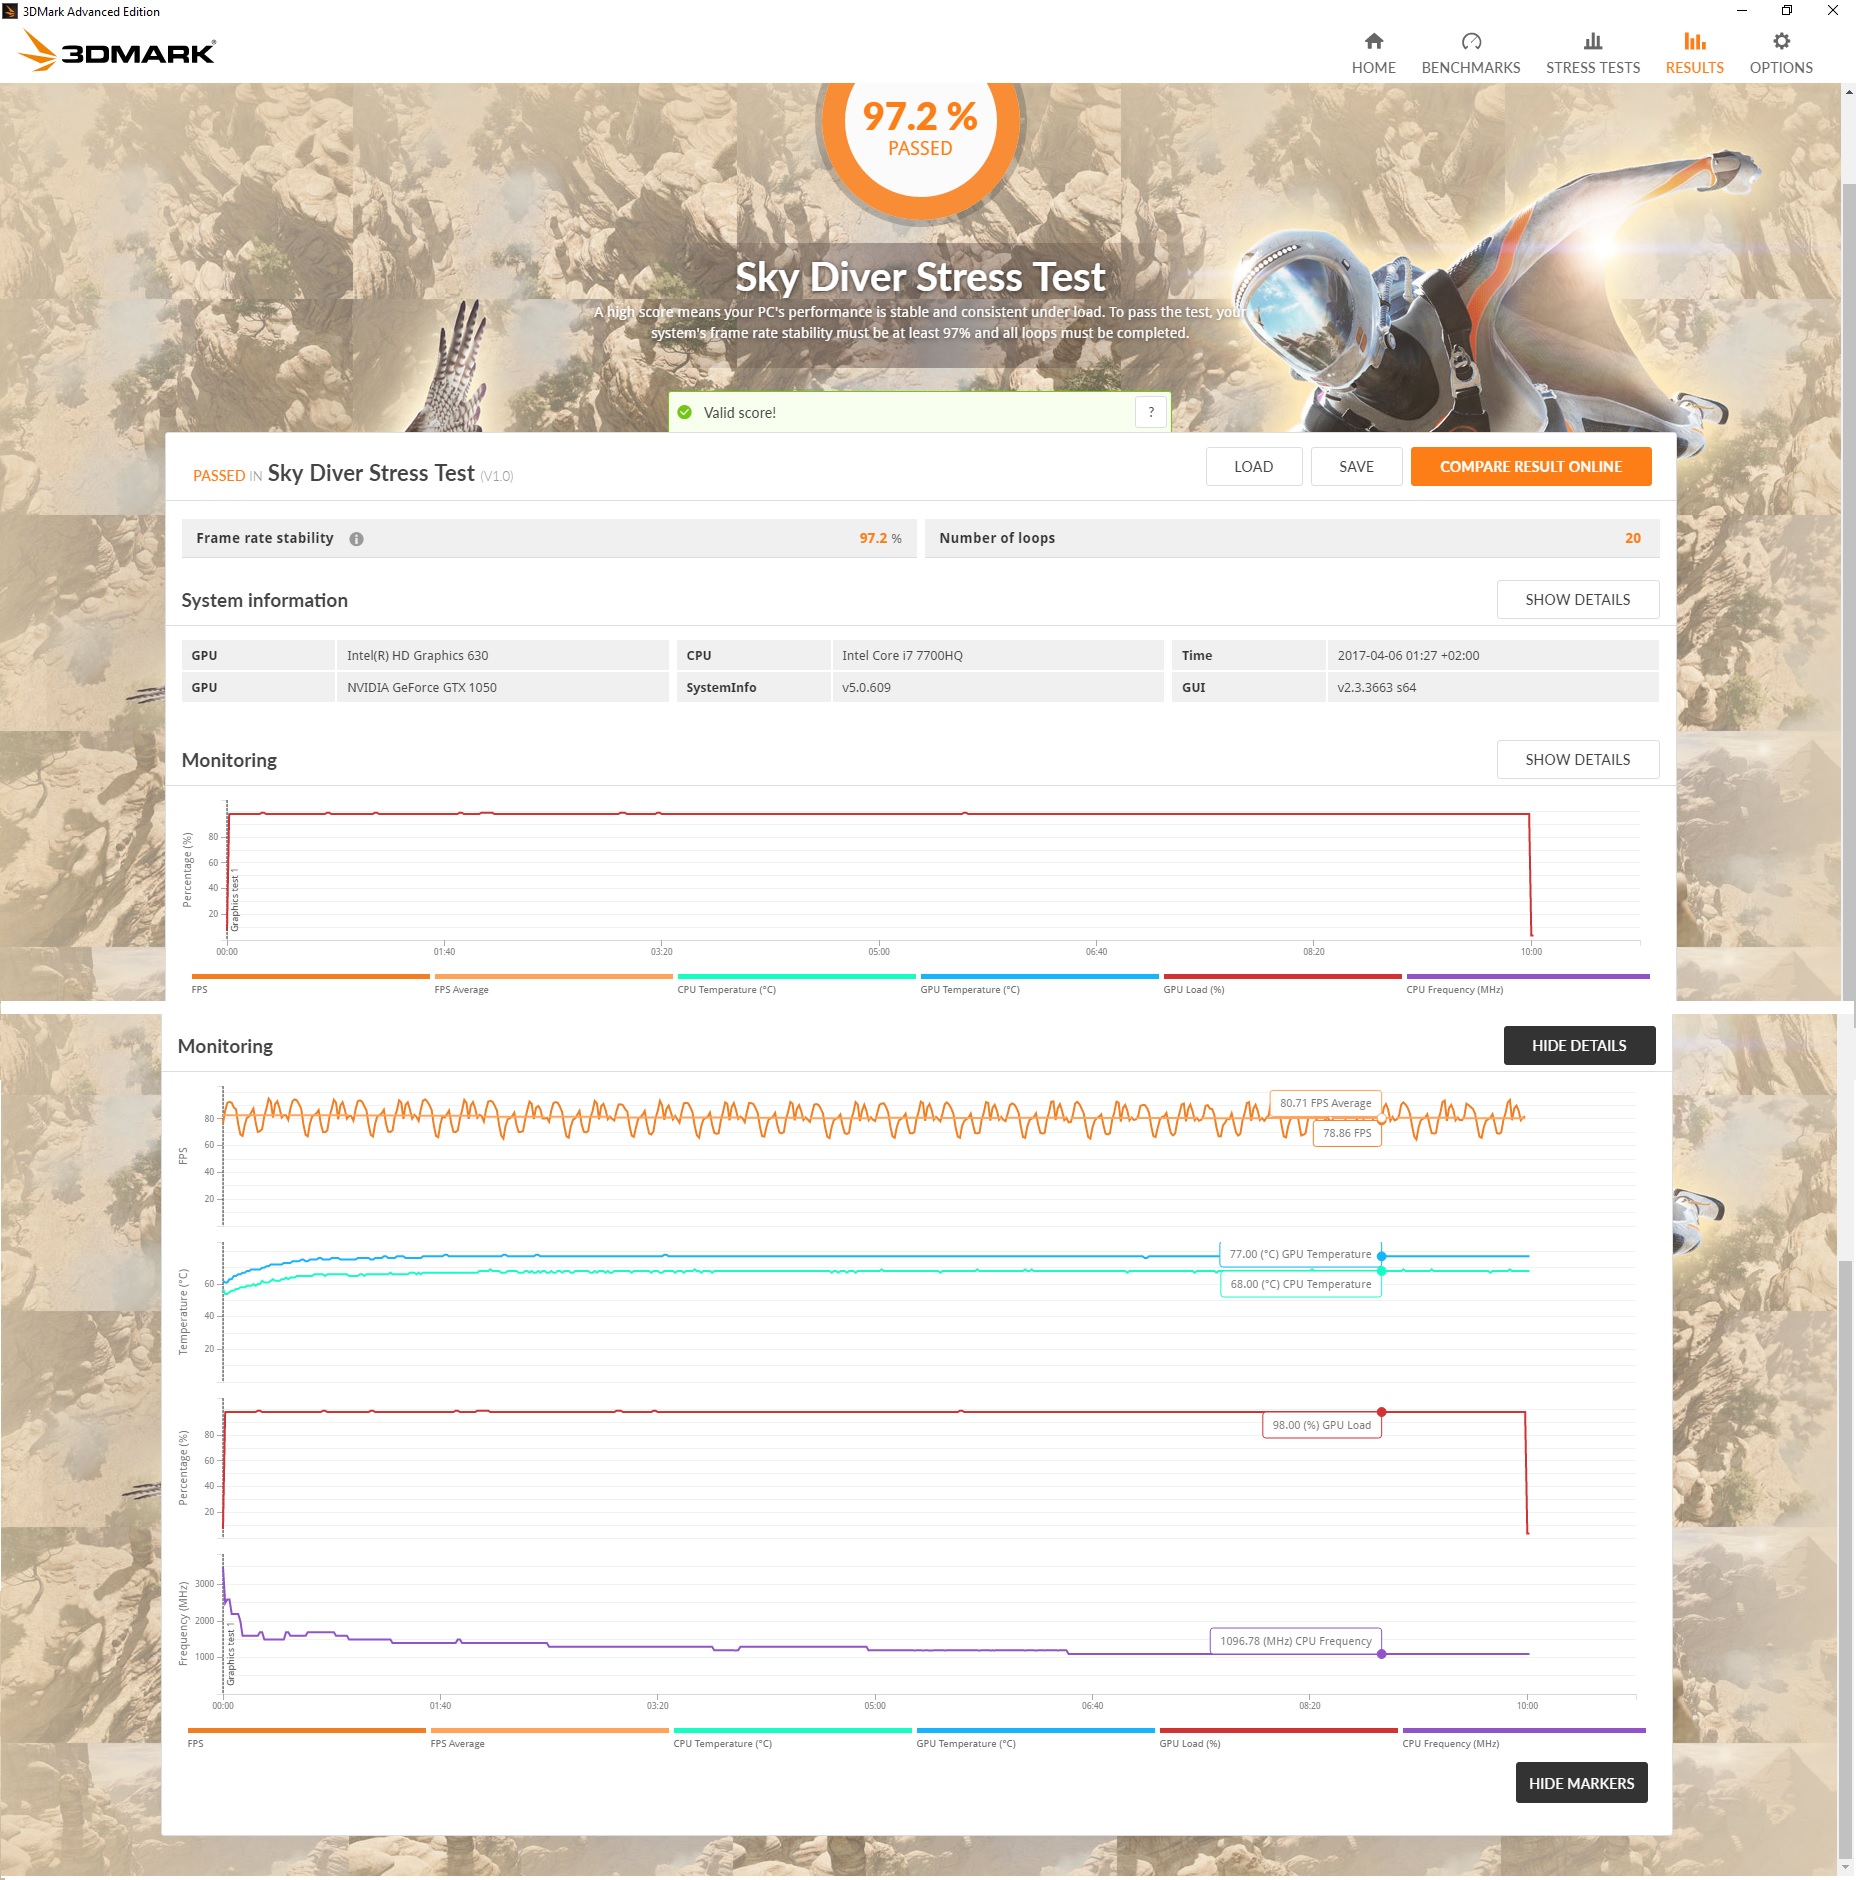Toggle CPU Temperature series in upper legend

[796, 984]
